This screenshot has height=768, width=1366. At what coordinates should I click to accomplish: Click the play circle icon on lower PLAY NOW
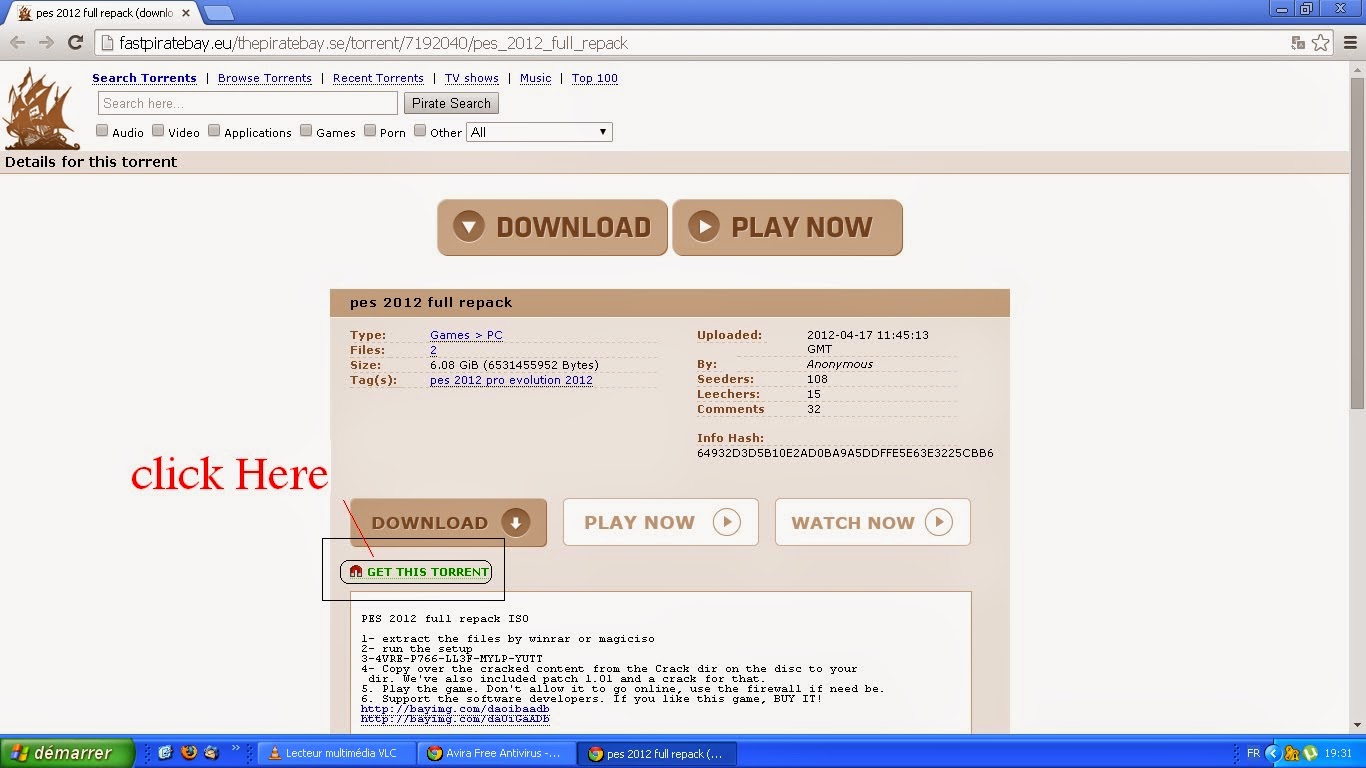(726, 522)
